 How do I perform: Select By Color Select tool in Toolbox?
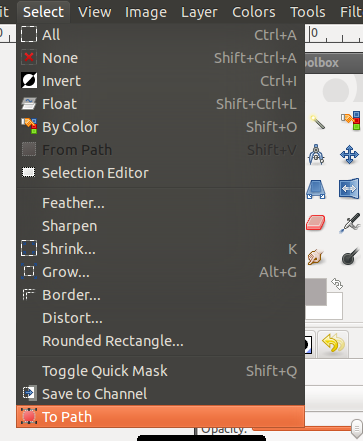350,121
